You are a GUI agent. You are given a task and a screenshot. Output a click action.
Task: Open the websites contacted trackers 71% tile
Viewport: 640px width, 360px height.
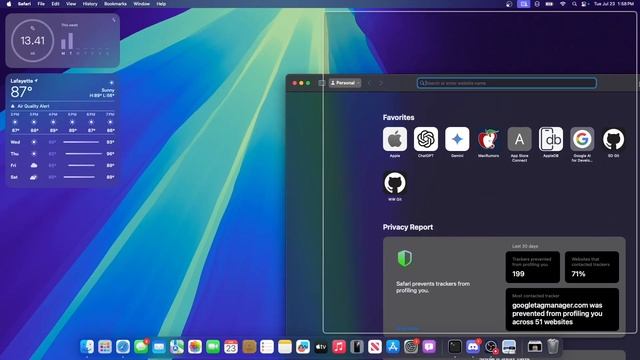click(x=592, y=267)
